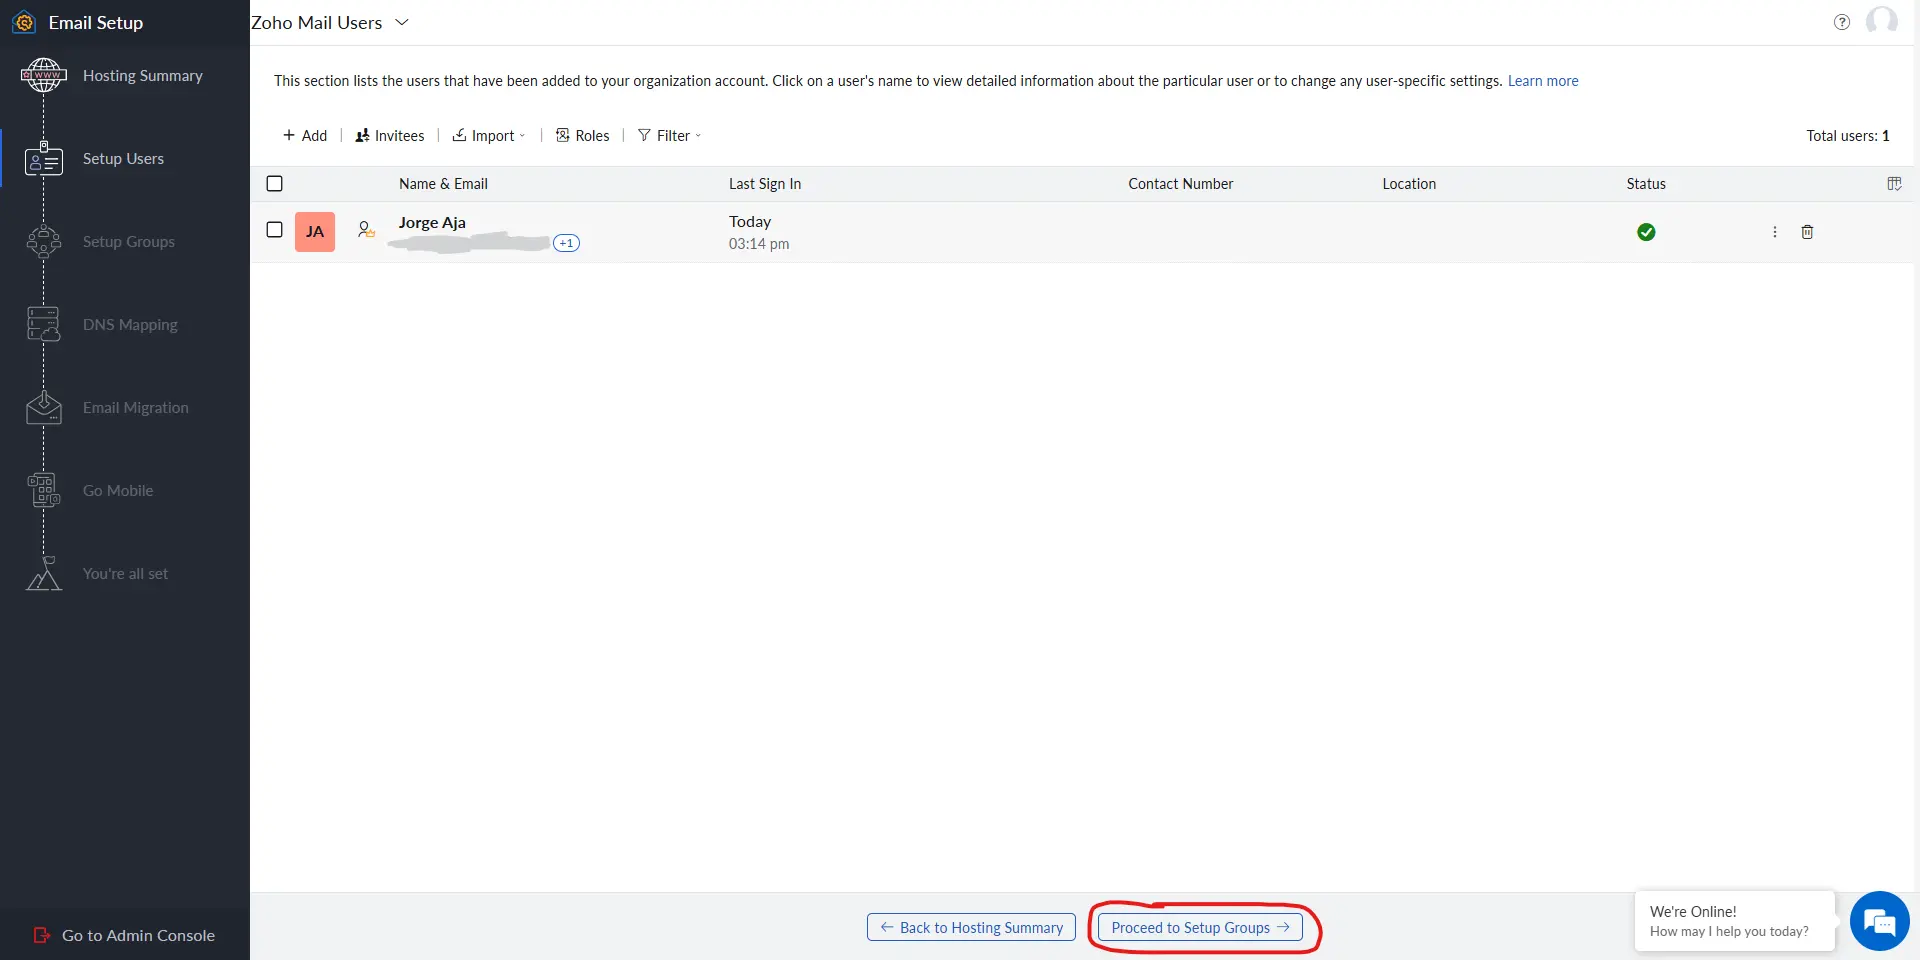This screenshot has width=1920, height=960.
Task: Open Go Mobile step
Action: (x=118, y=491)
